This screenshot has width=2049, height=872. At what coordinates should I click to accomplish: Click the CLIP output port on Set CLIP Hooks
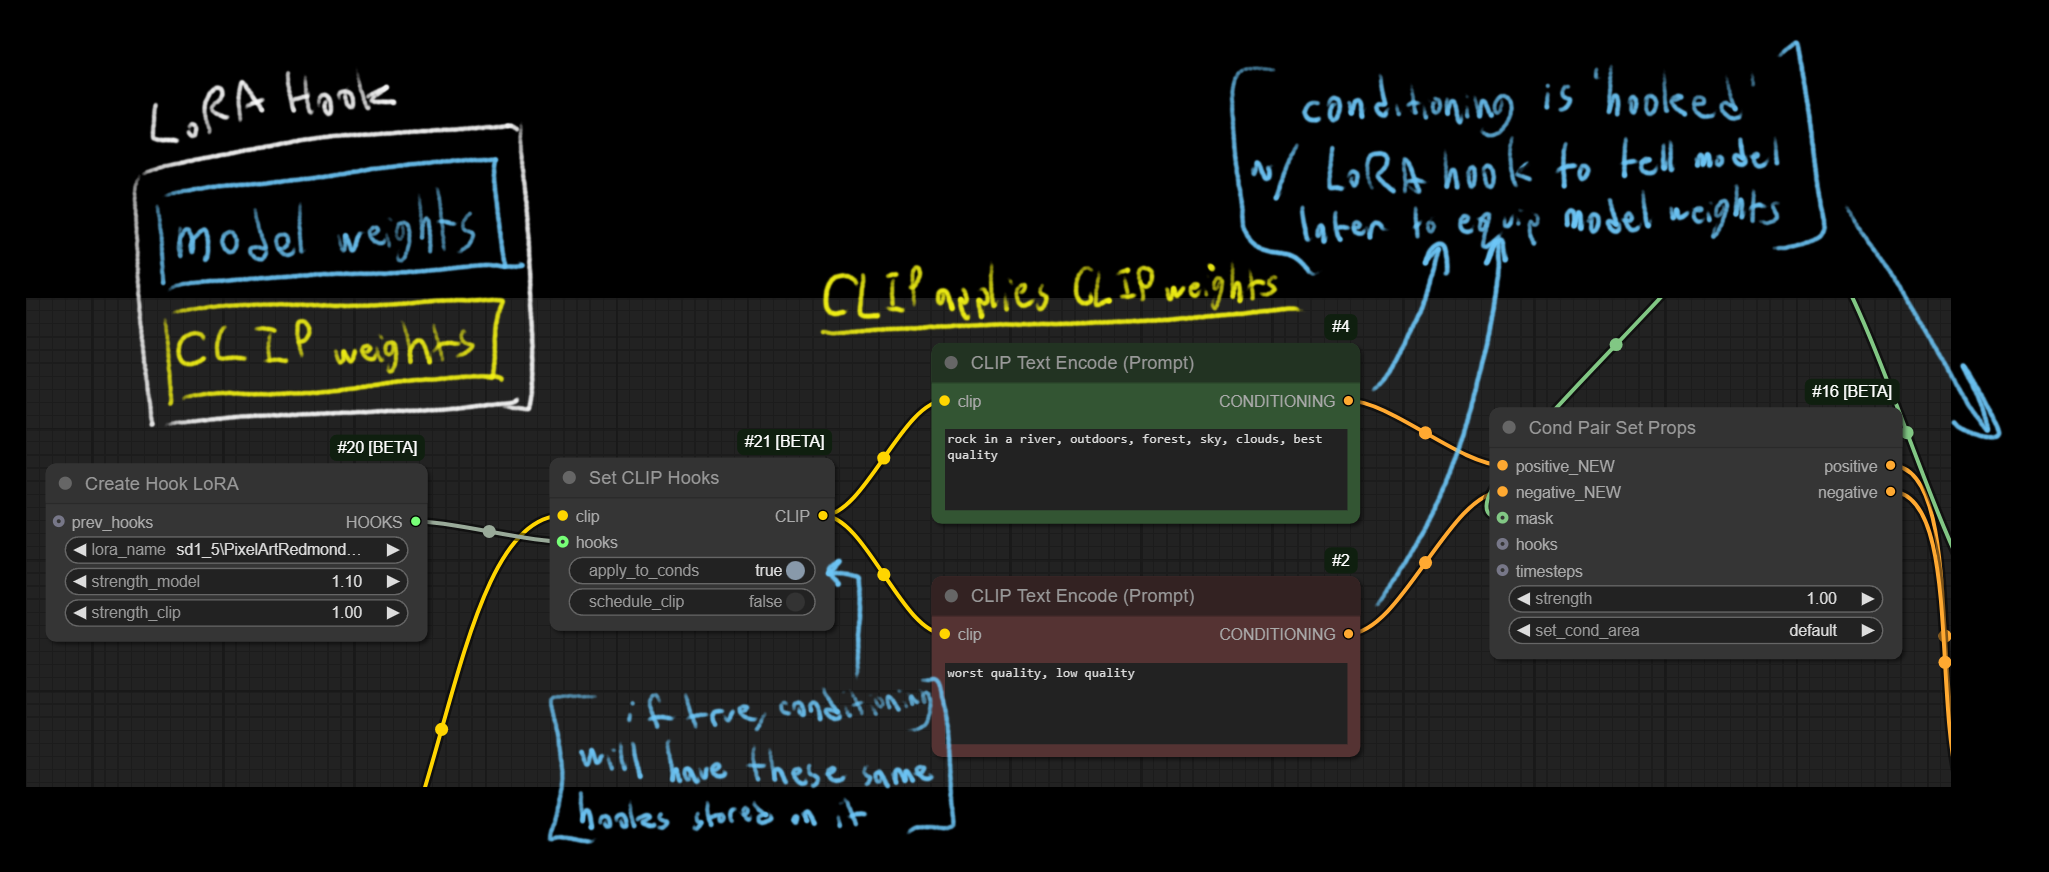[x=823, y=516]
